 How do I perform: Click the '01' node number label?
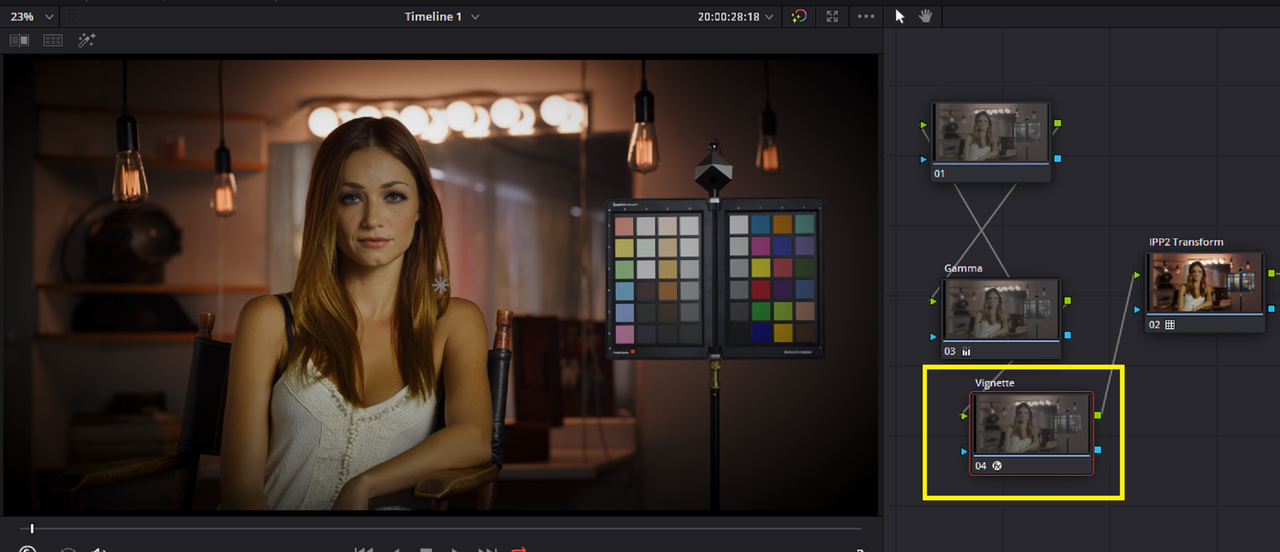(939, 173)
